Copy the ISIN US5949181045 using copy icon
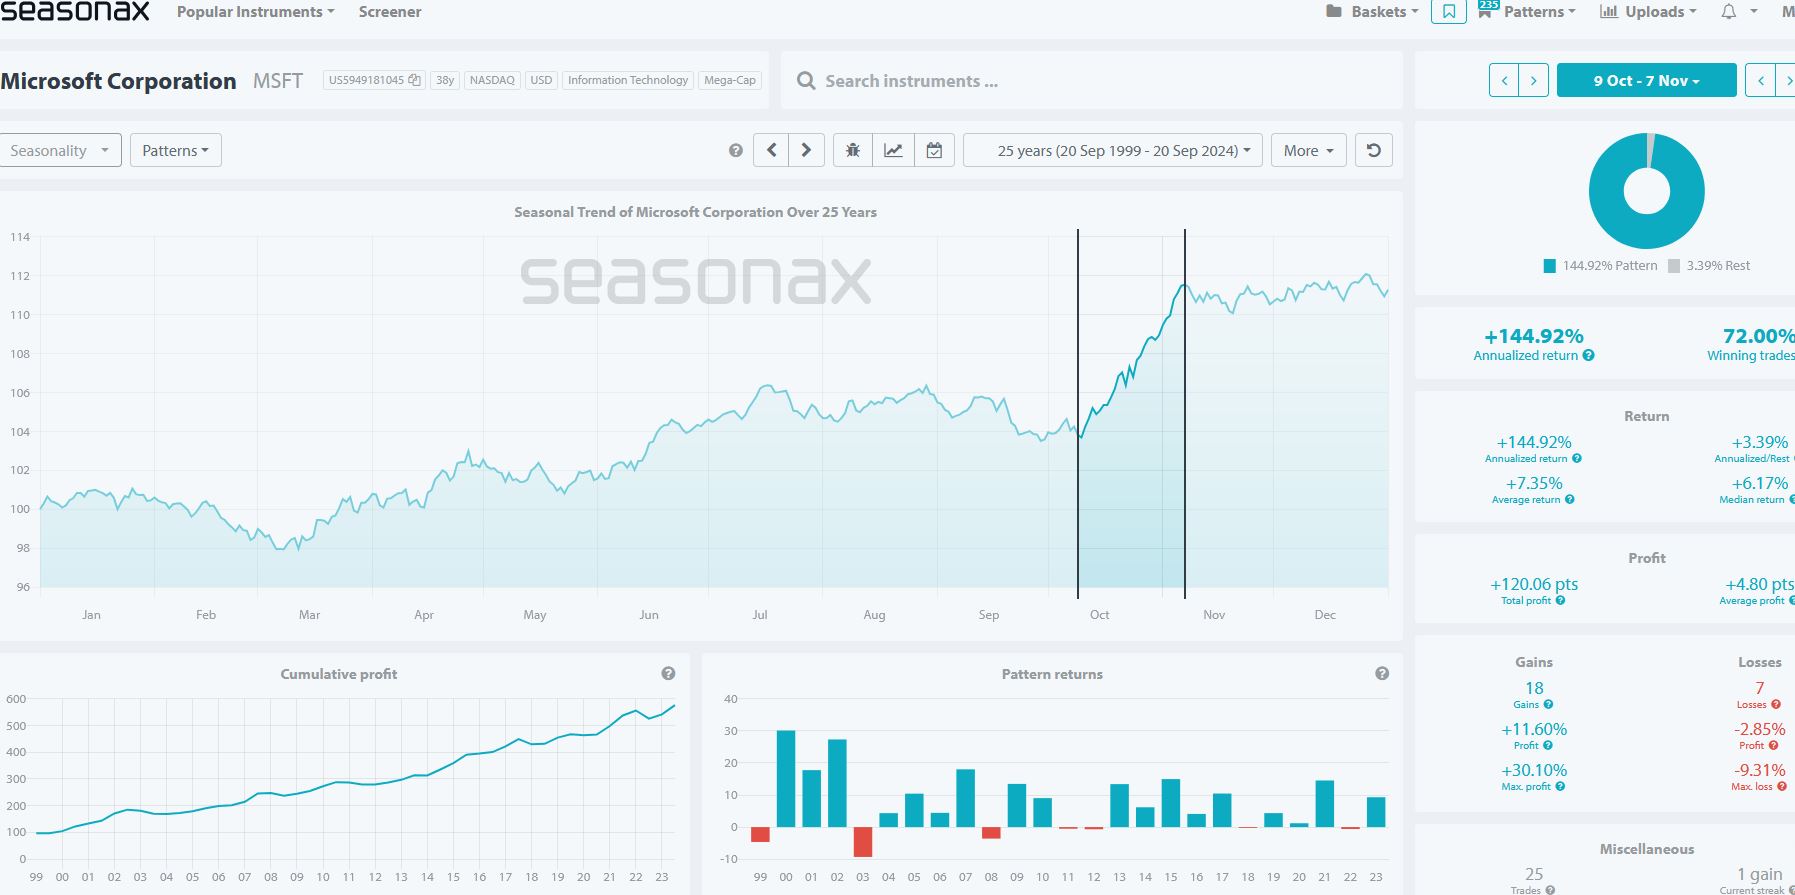1795x895 pixels. point(414,80)
